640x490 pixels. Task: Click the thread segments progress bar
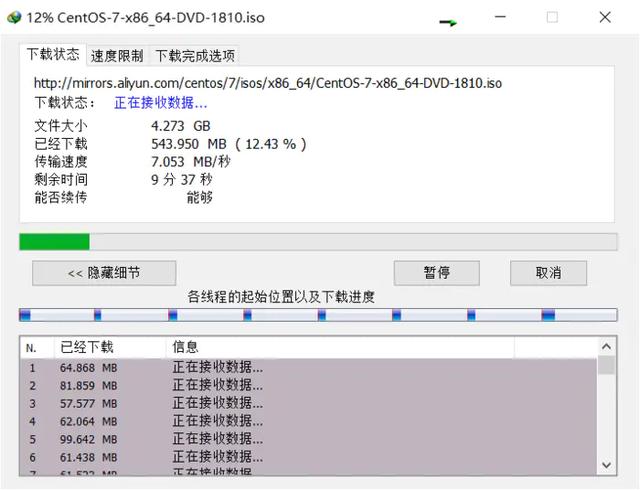[318, 315]
